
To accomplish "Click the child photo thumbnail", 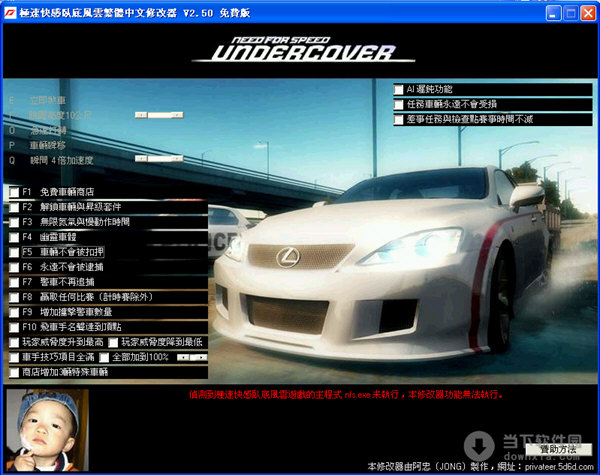I will pyautogui.click(x=47, y=430).
